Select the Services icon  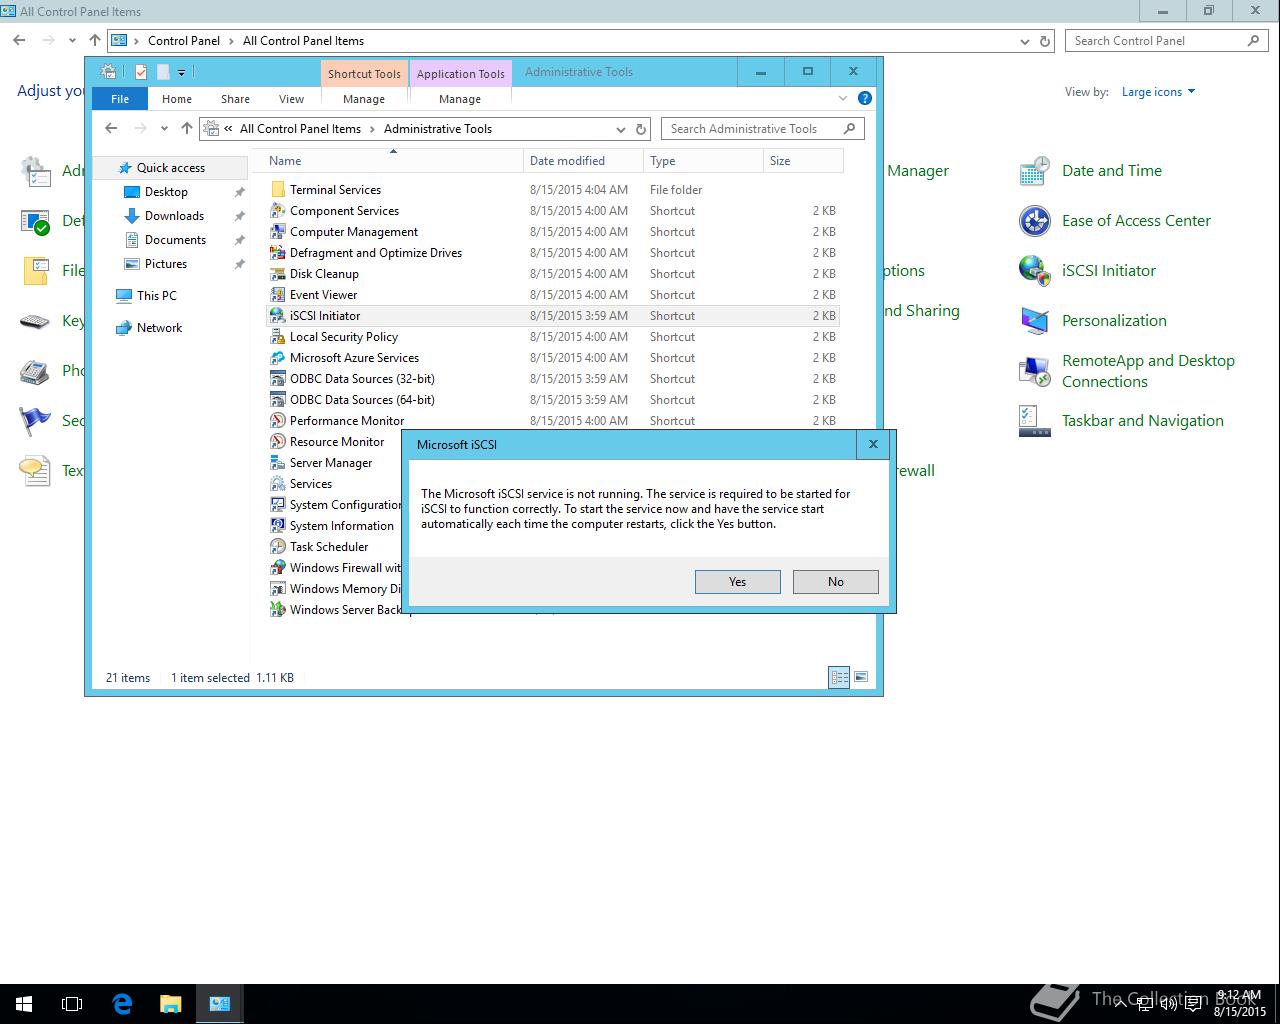(278, 484)
